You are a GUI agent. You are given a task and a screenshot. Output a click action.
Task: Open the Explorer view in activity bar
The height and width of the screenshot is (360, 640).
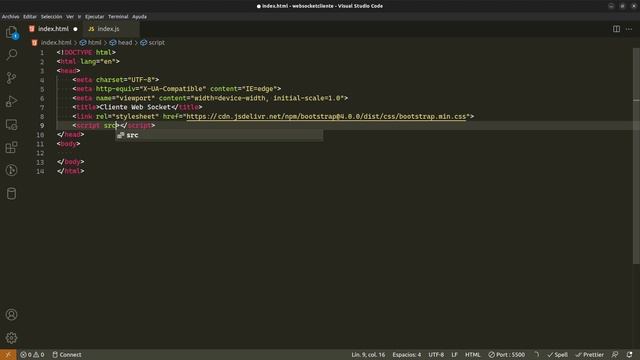pyautogui.click(x=11, y=32)
